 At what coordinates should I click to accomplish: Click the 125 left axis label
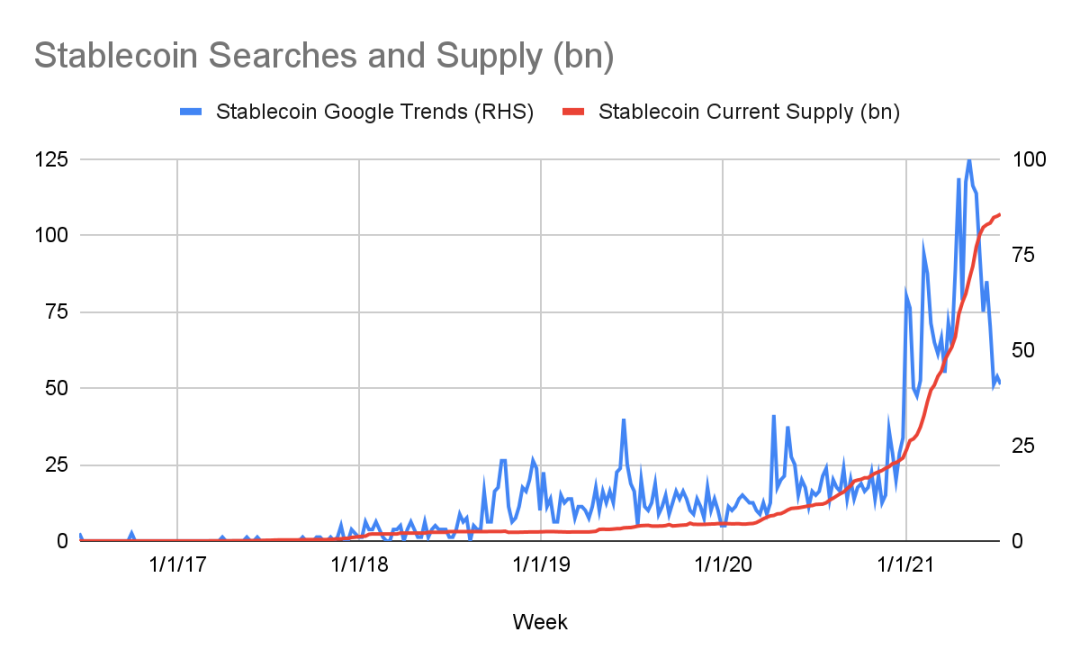click(x=52, y=160)
